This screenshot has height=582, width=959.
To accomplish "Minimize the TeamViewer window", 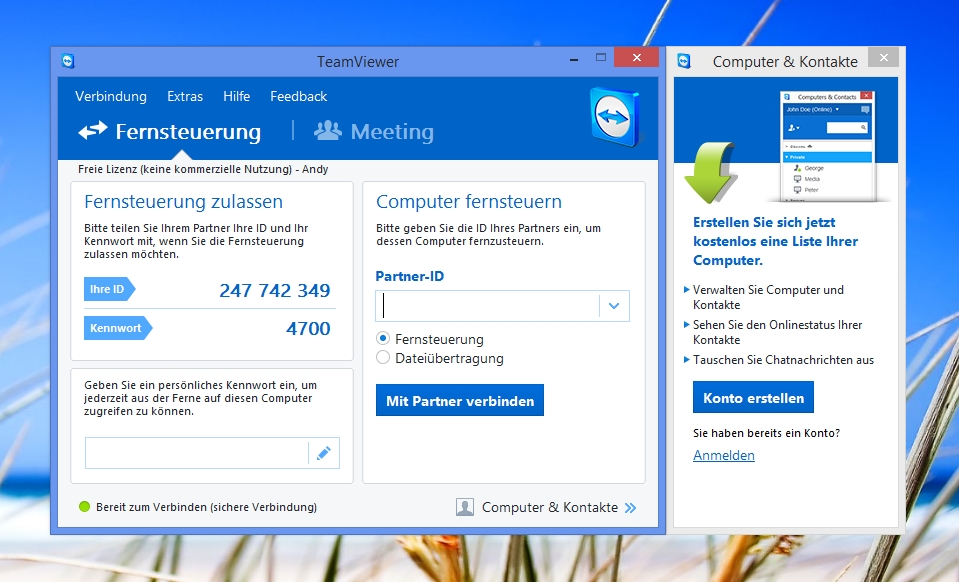I will coord(574,59).
